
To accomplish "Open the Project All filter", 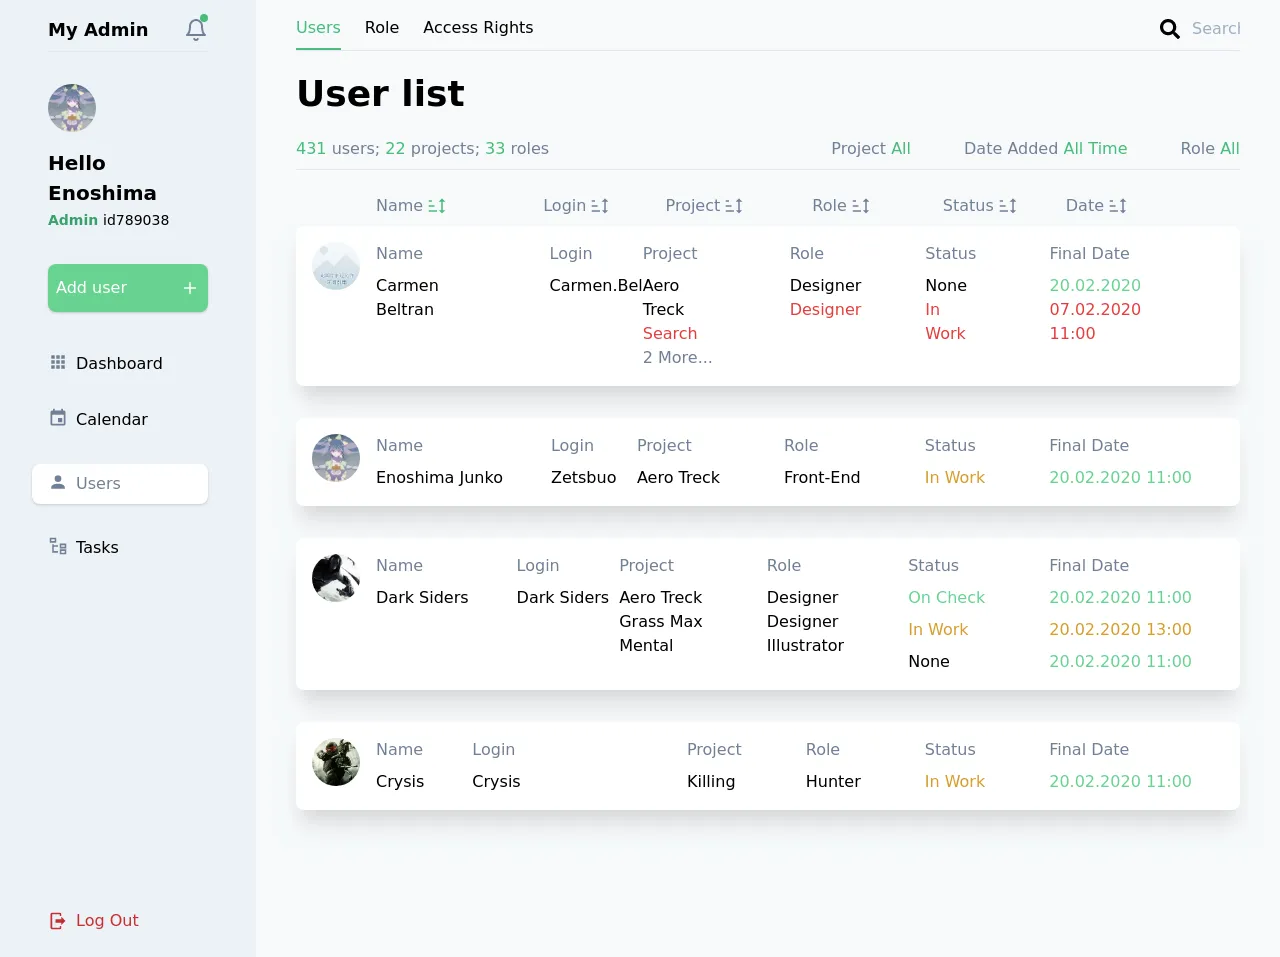I will (x=870, y=149).
